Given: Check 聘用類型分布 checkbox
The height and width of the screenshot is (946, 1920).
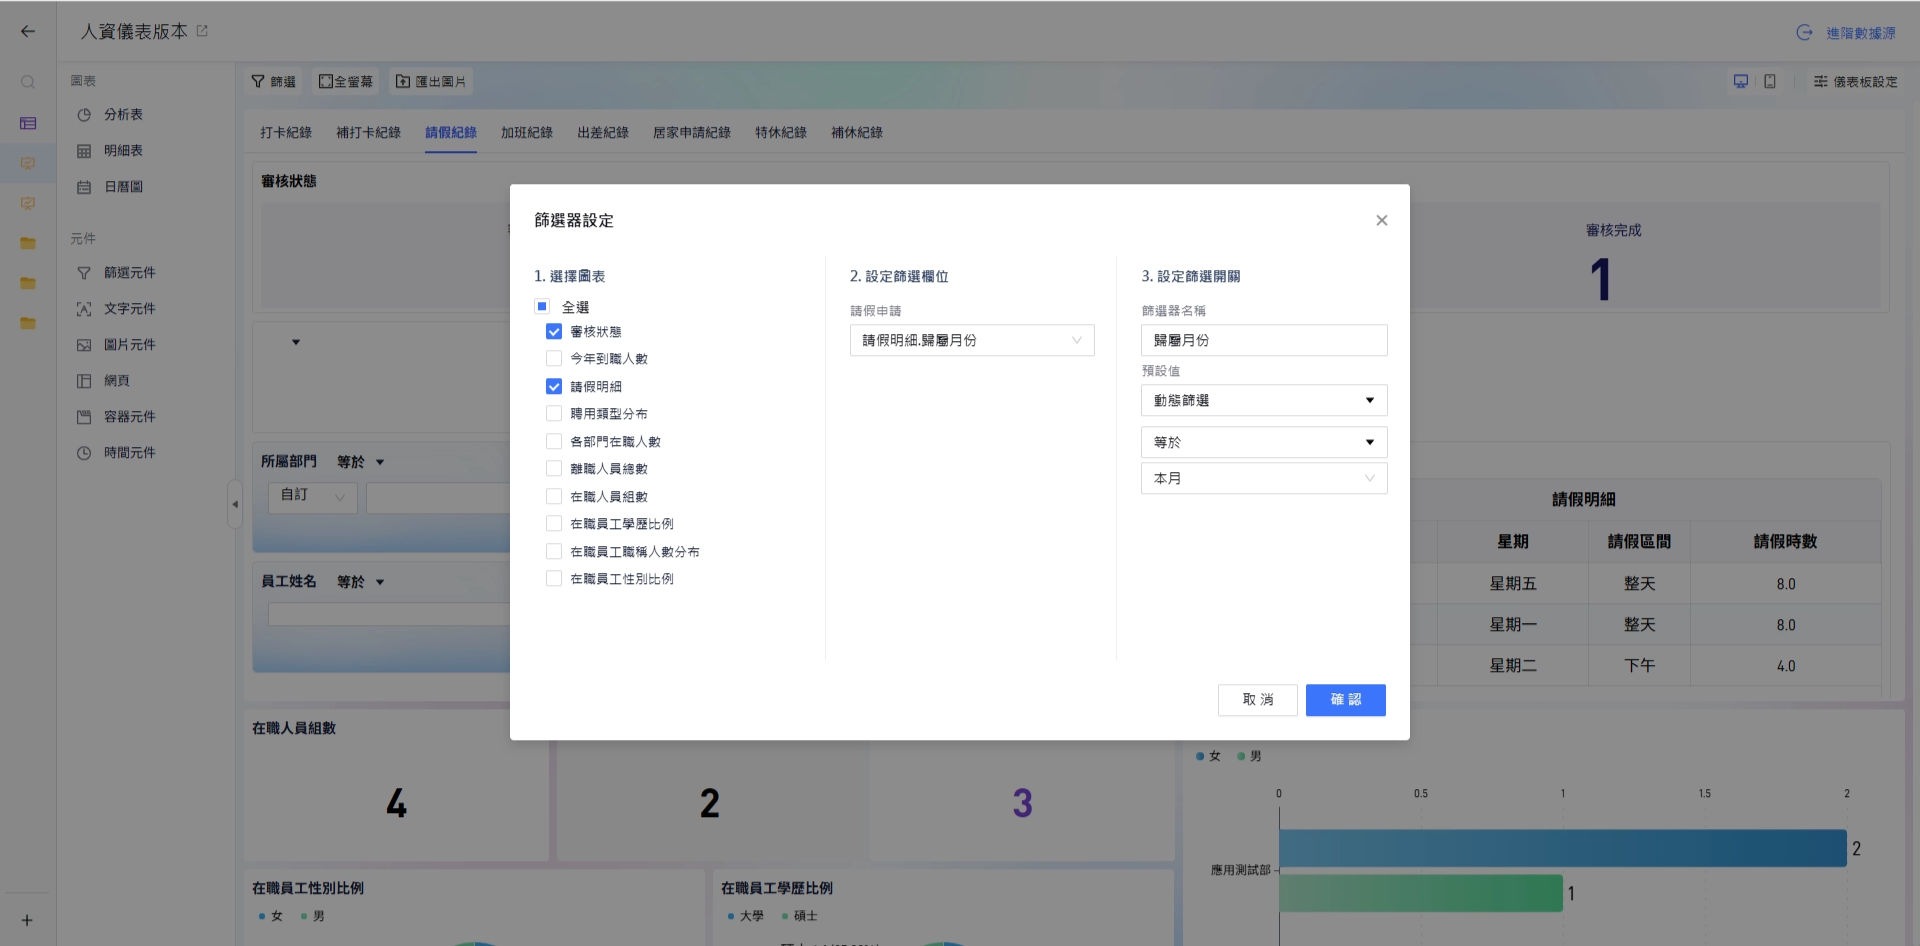Looking at the screenshot, I should (554, 414).
